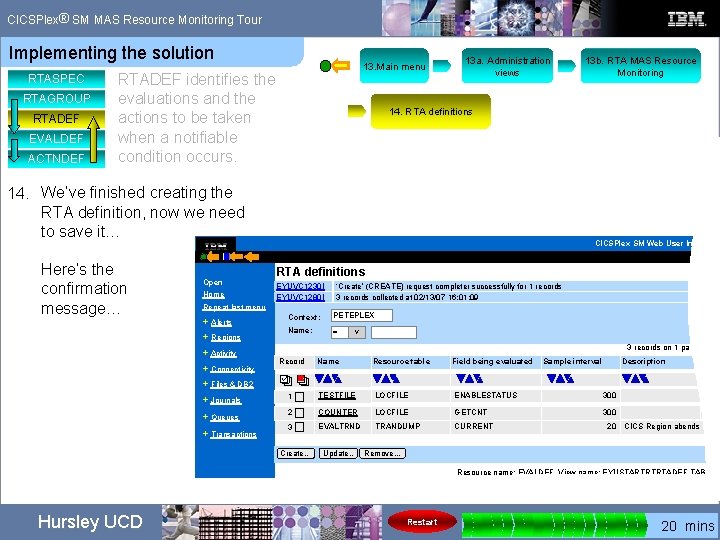Click Sample interval upward-triangle sort icon
720x540 pixels.
tap(560, 379)
